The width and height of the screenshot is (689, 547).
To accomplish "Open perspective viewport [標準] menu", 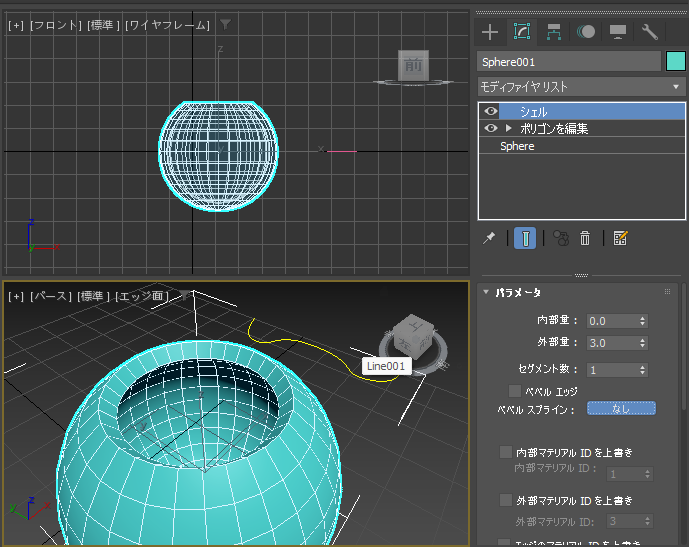I will (93, 297).
